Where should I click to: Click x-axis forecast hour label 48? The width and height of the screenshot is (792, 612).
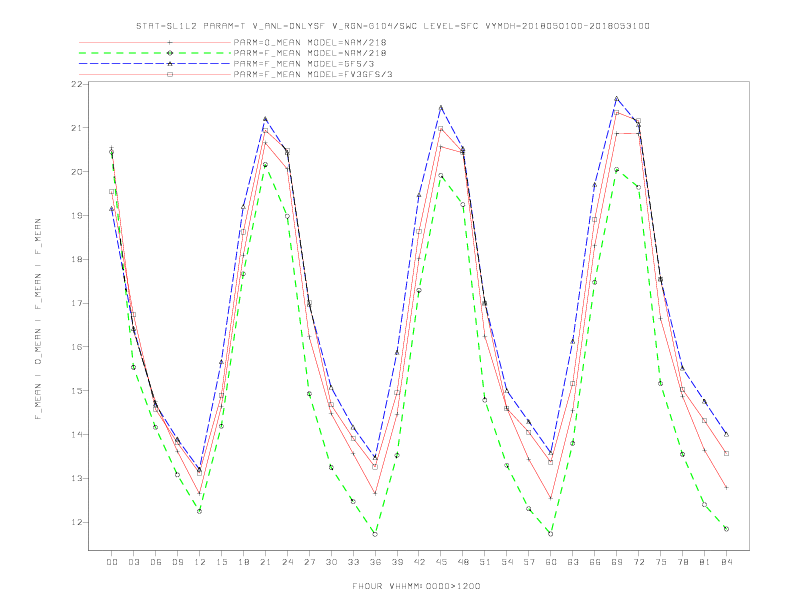coord(463,562)
